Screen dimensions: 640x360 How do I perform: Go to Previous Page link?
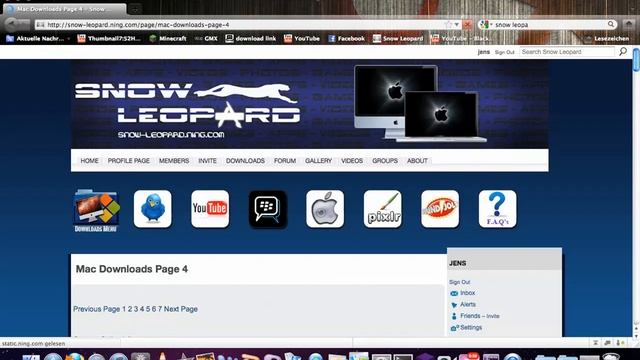96,309
